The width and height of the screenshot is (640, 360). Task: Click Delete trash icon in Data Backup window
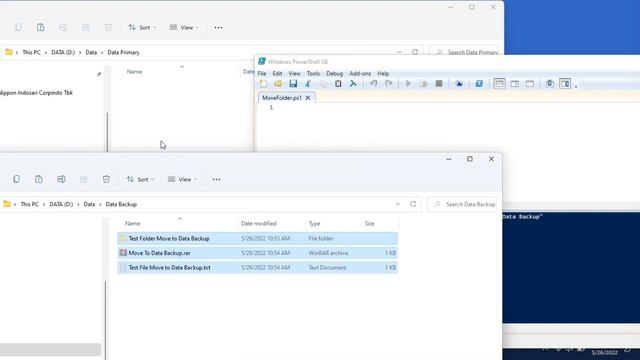pos(106,179)
